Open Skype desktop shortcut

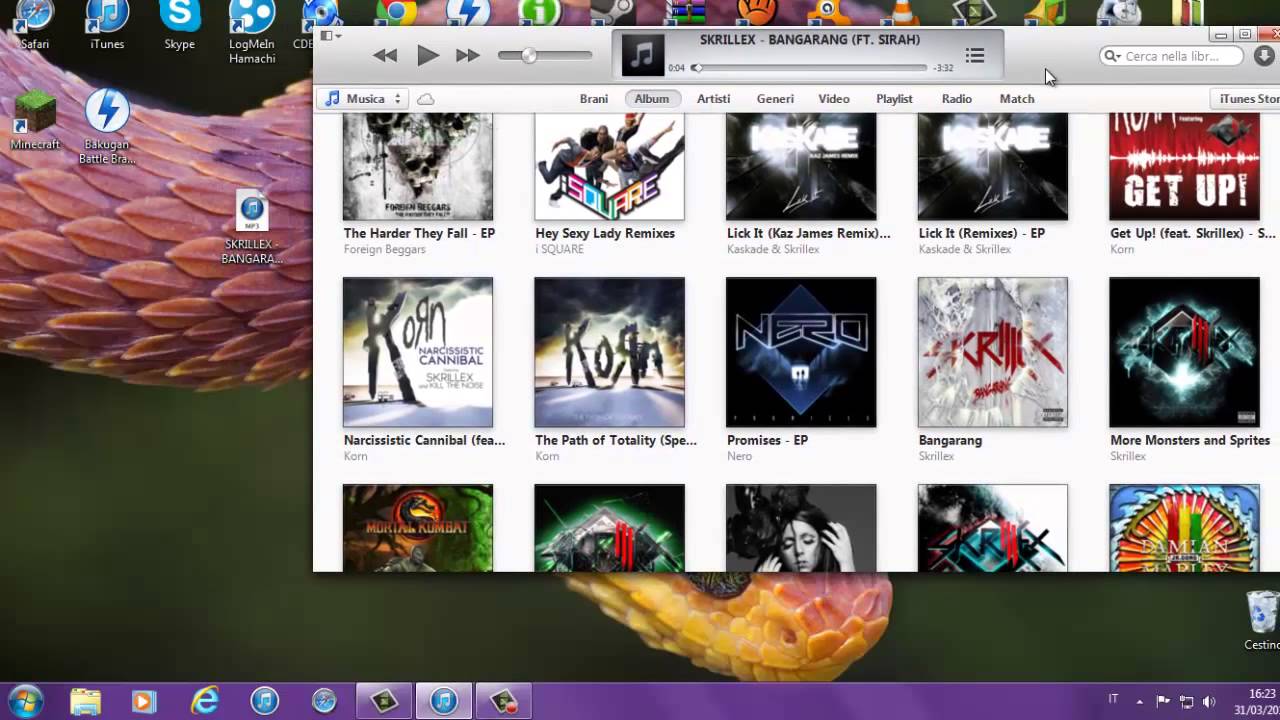point(180,25)
